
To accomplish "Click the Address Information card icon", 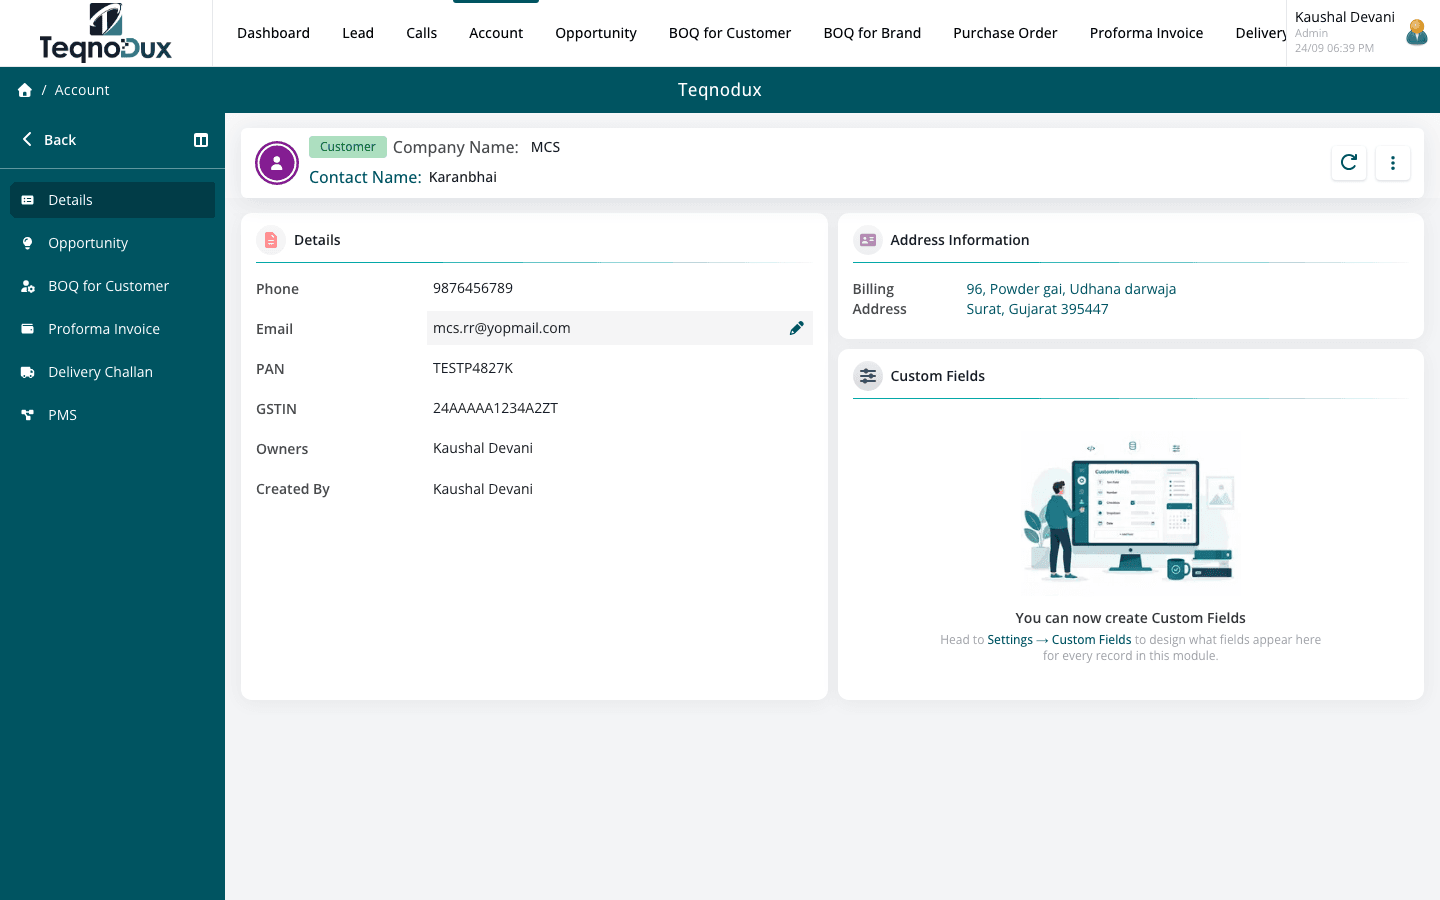I will pos(868,240).
